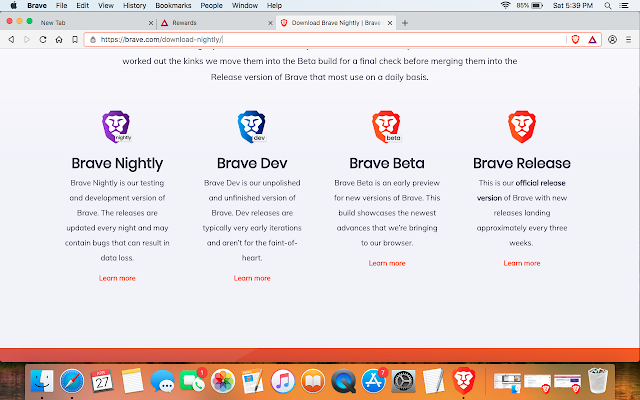
Task: Open the Bookmarks menu
Action: (x=173, y=6)
